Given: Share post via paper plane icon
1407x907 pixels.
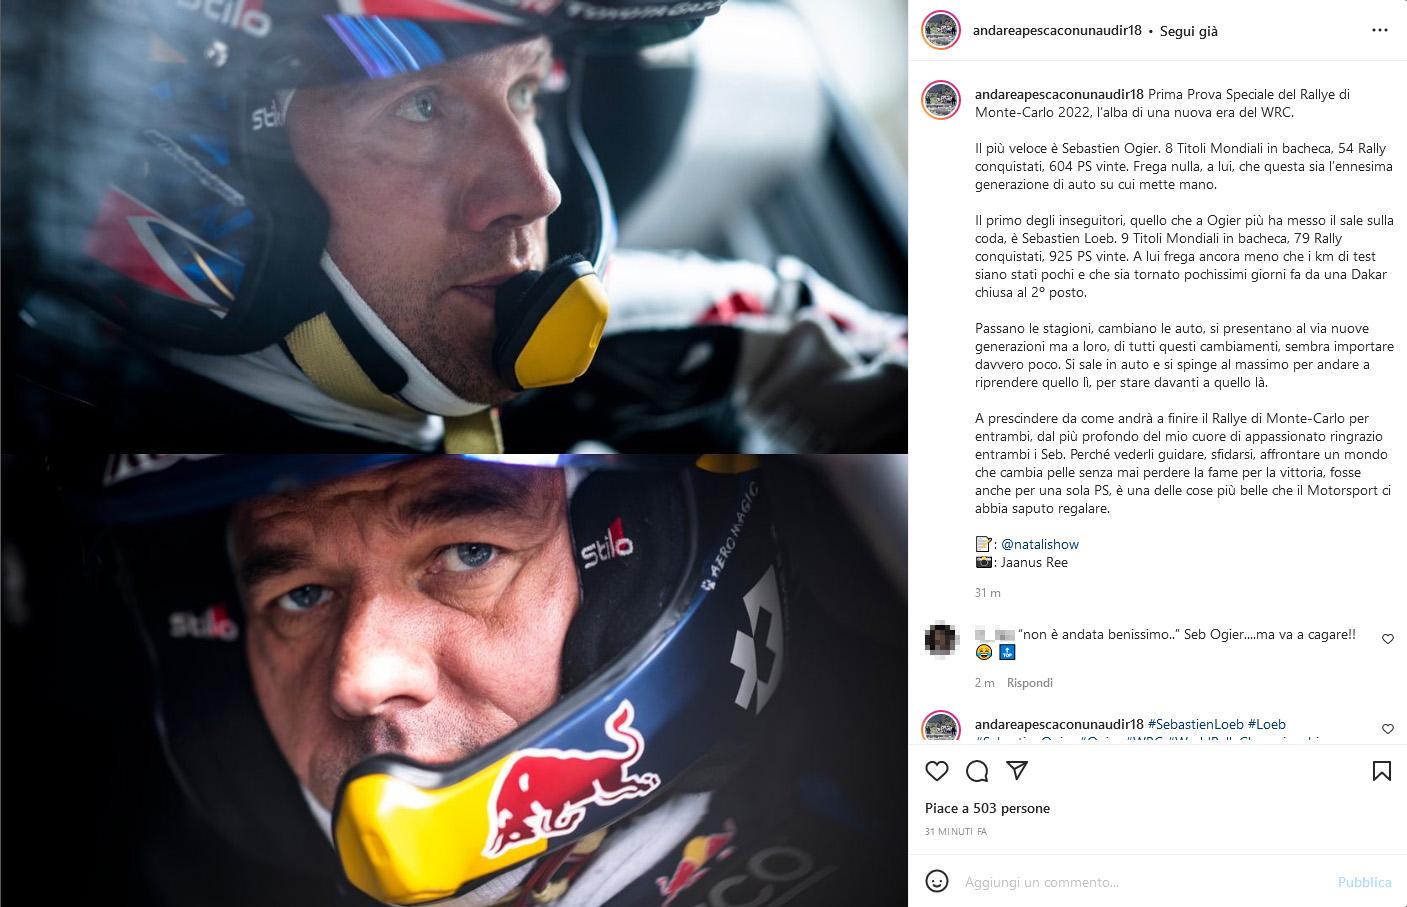Looking at the screenshot, I should 1017,771.
